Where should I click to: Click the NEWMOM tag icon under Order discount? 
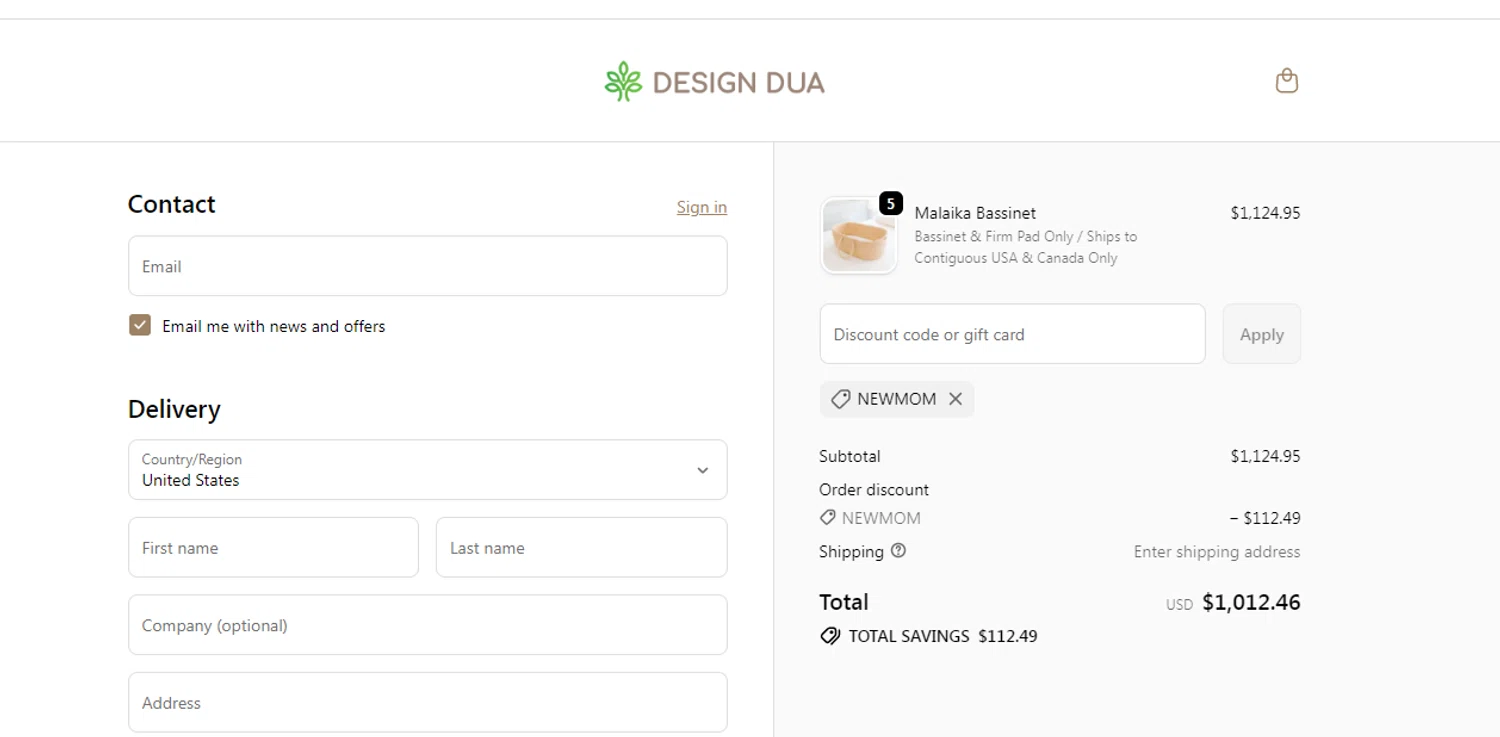(x=827, y=517)
